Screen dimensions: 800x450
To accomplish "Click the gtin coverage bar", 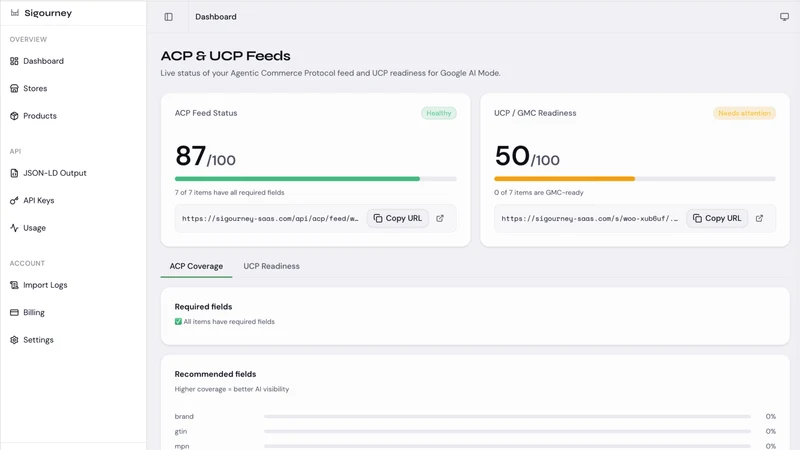I will (507, 431).
